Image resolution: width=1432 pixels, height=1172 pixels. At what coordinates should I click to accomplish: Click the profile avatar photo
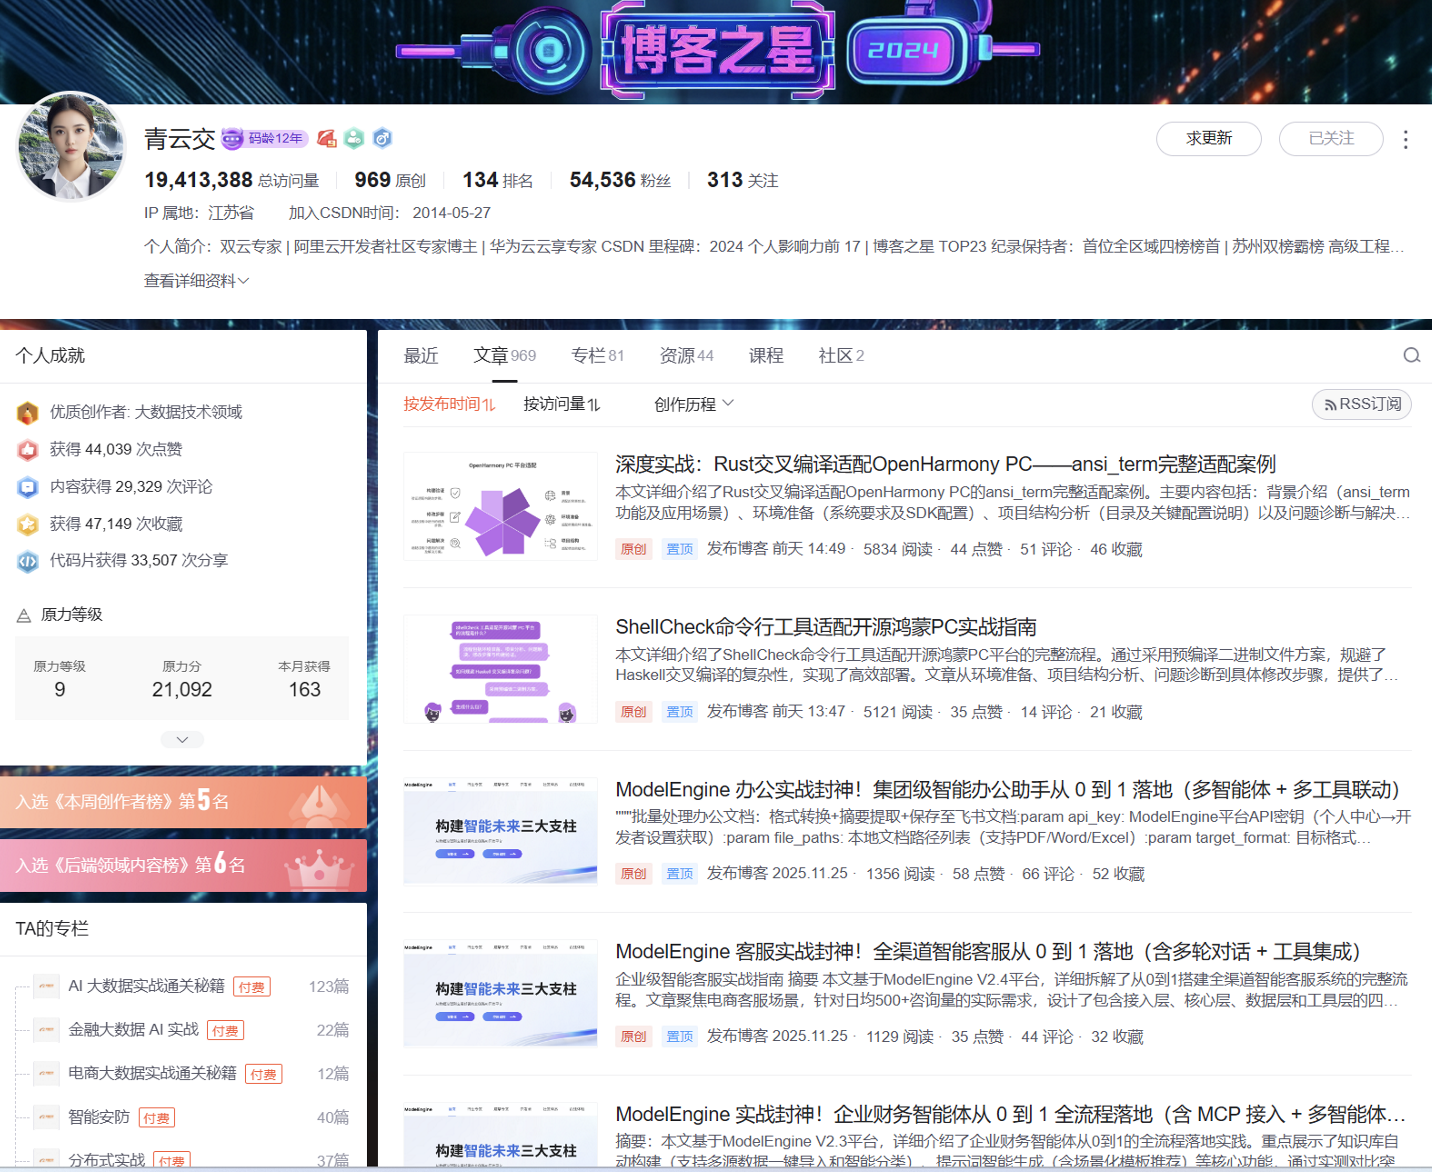pos(70,146)
